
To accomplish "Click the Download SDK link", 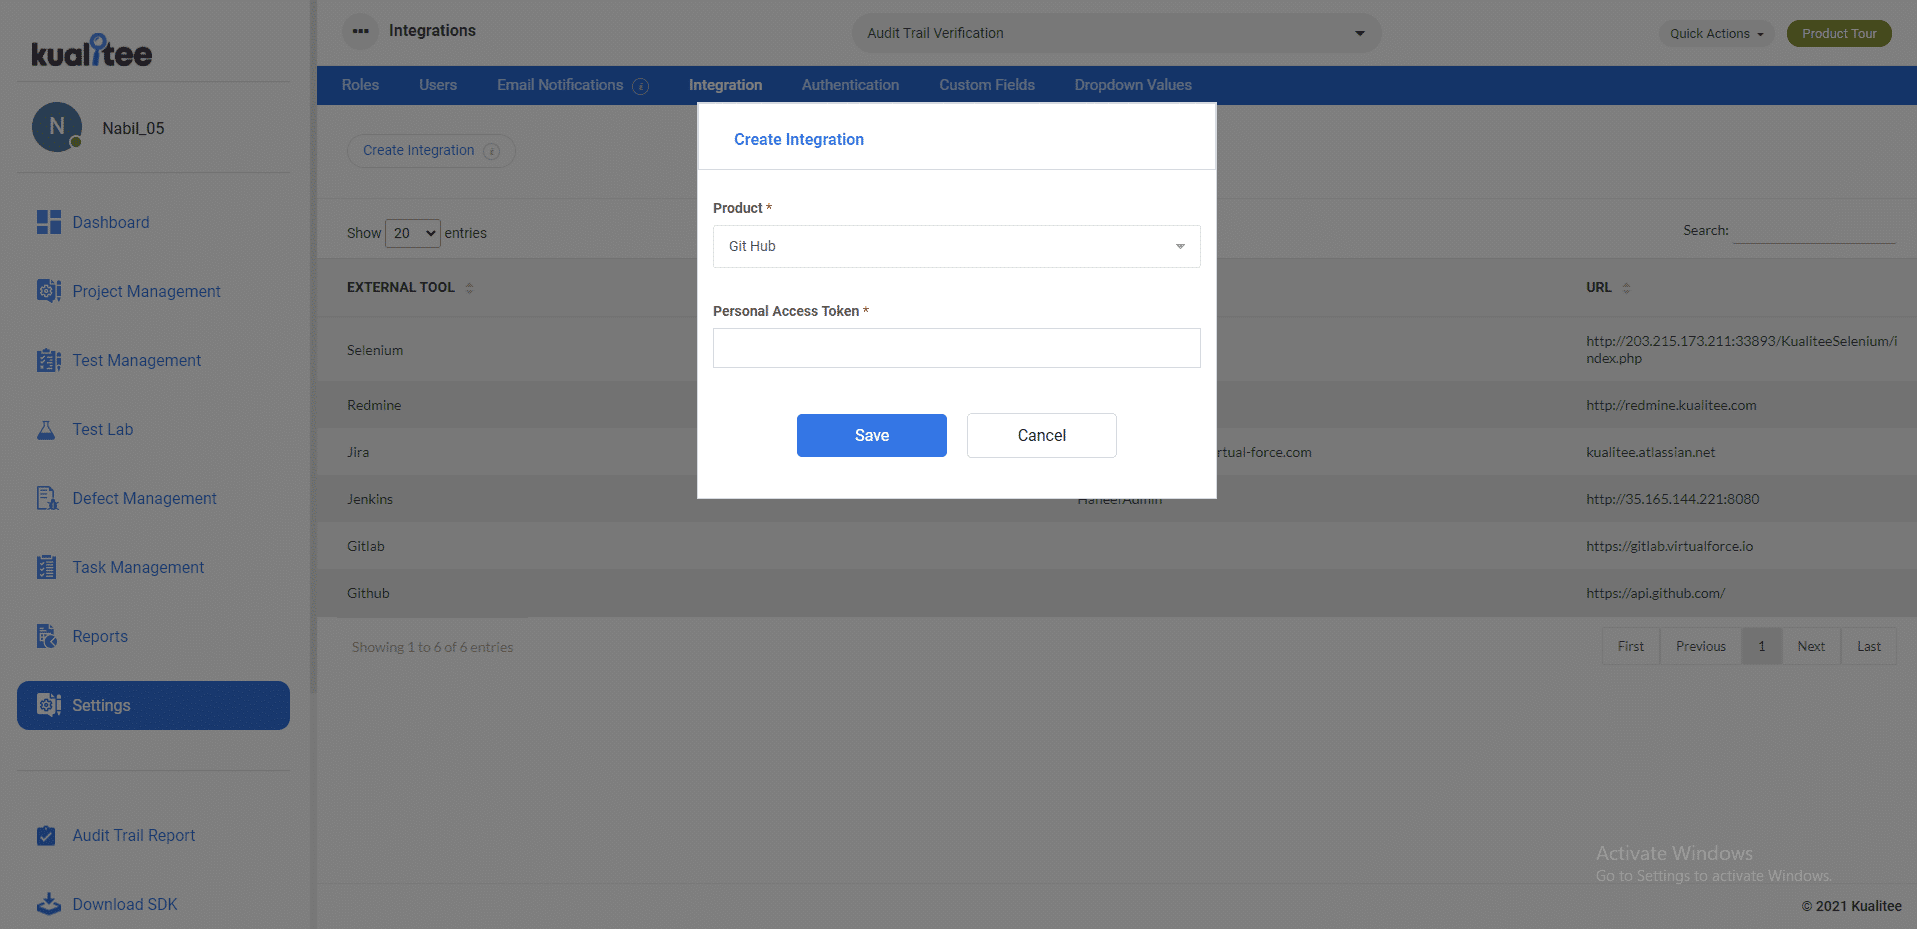I will [124, 904].
